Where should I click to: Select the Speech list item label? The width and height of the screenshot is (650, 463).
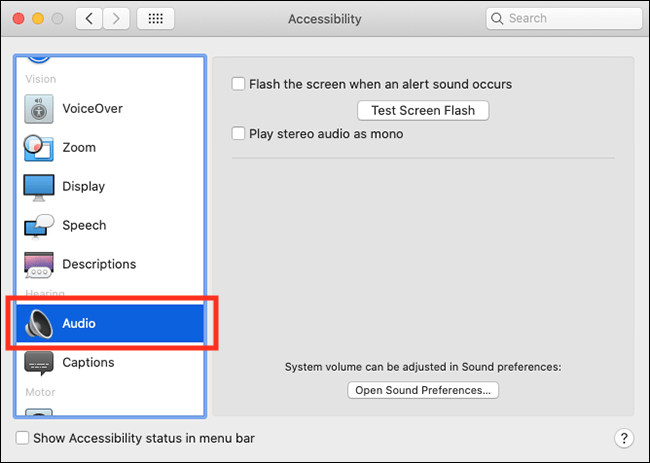click(84, 225)
